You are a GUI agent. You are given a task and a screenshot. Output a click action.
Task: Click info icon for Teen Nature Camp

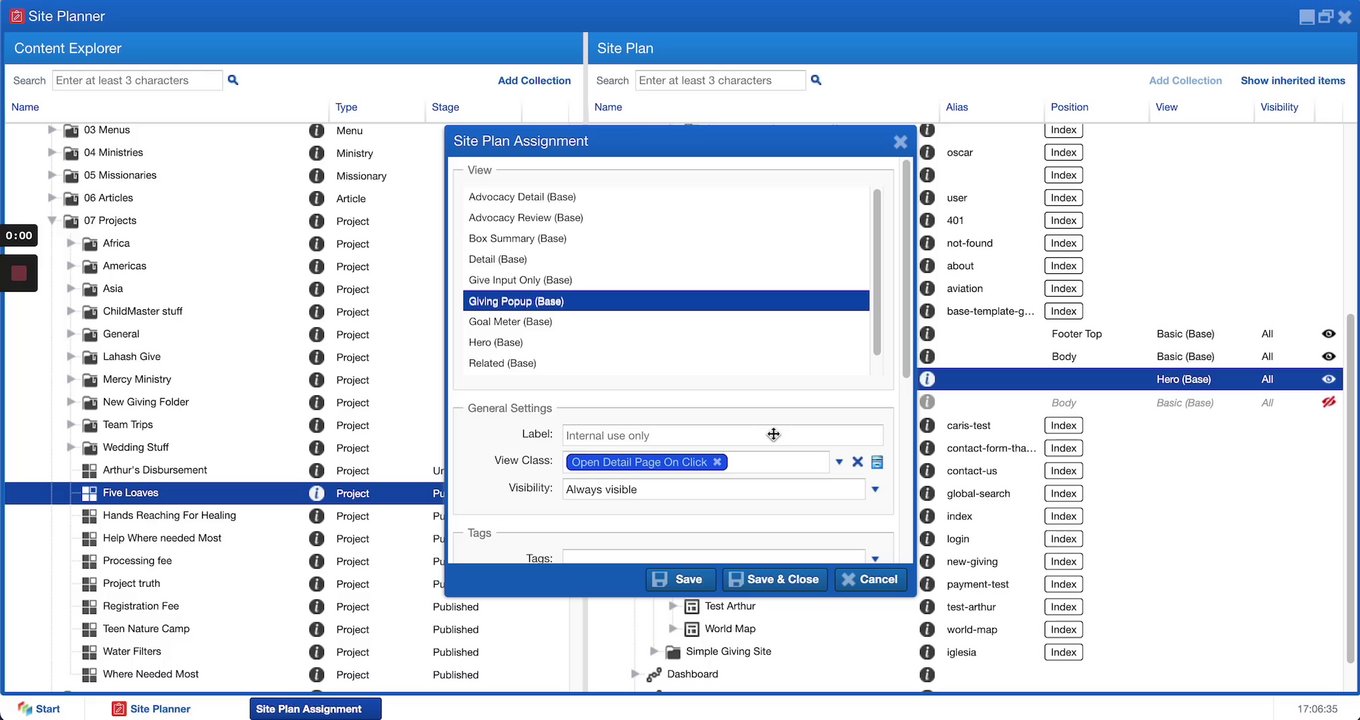tap(316, 629)
